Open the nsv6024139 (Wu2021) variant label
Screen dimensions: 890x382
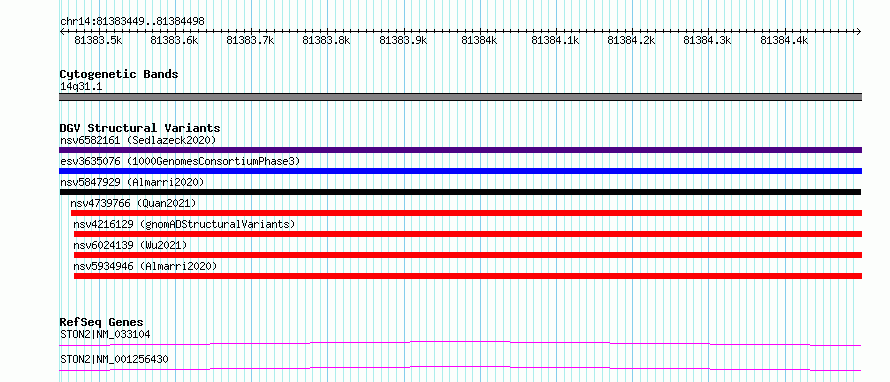coord(130,245)
